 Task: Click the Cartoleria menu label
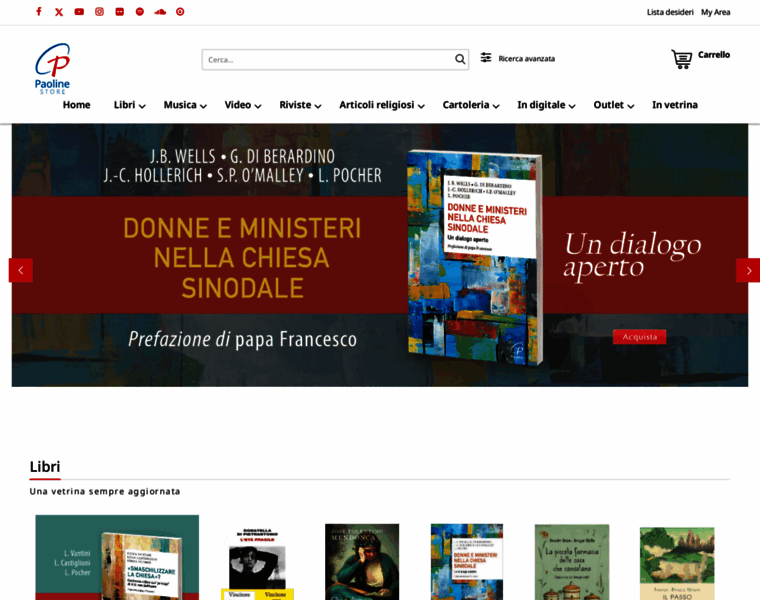click(466, 105)
